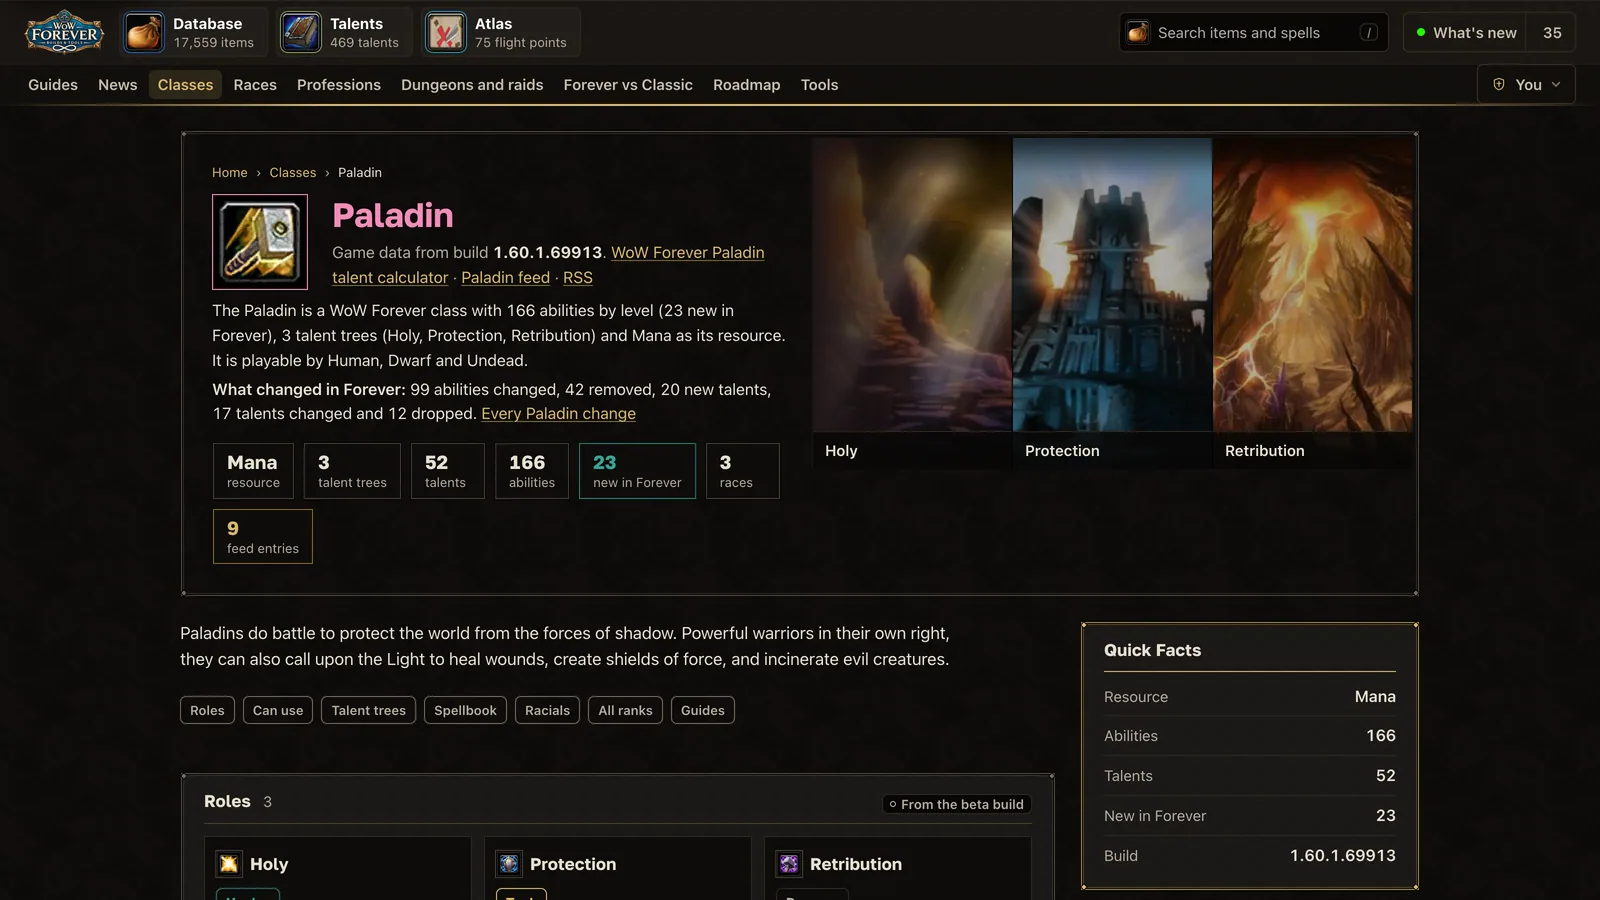
Task: Click the shield icon beside You
Action: pos(1499,85)
